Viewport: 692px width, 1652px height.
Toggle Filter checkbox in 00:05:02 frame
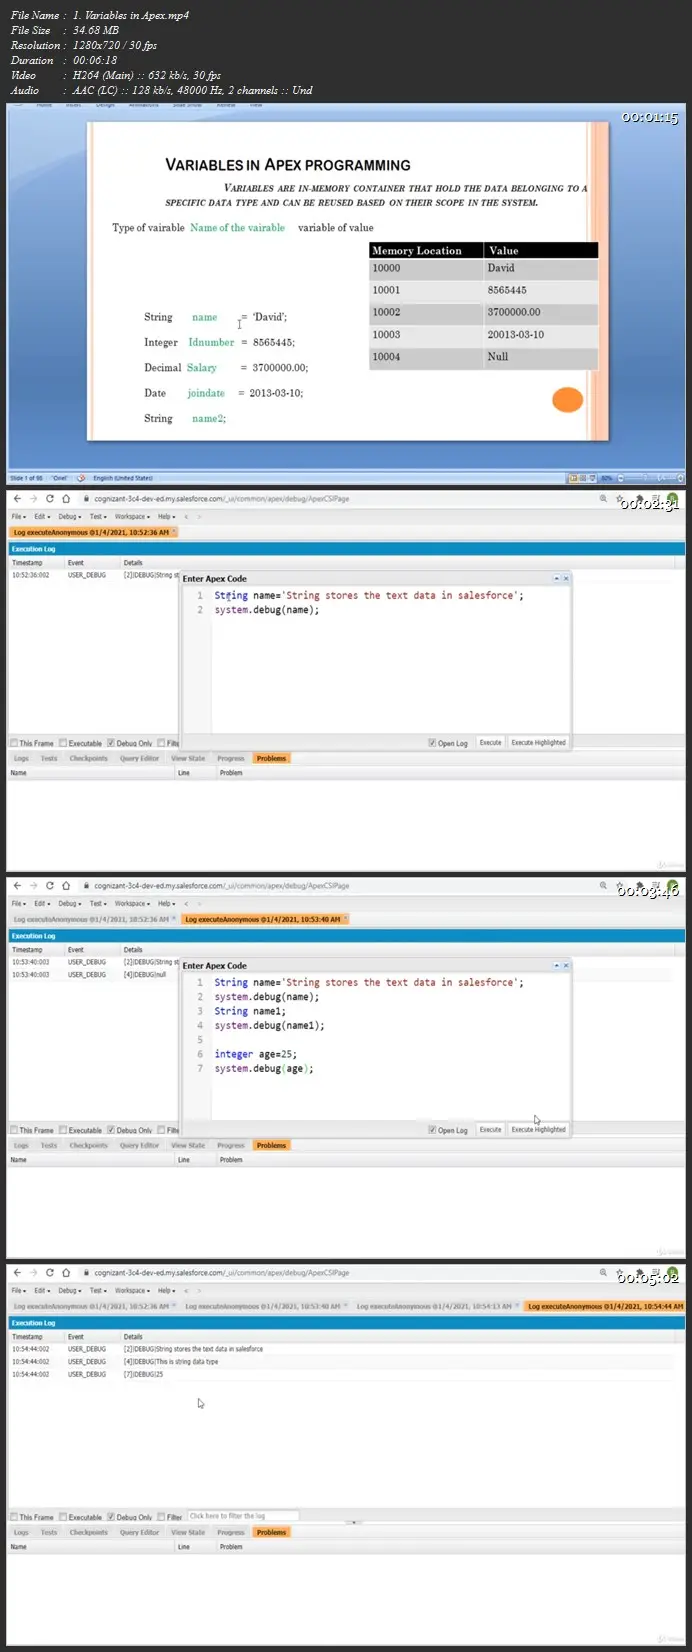click(161, 1517)
